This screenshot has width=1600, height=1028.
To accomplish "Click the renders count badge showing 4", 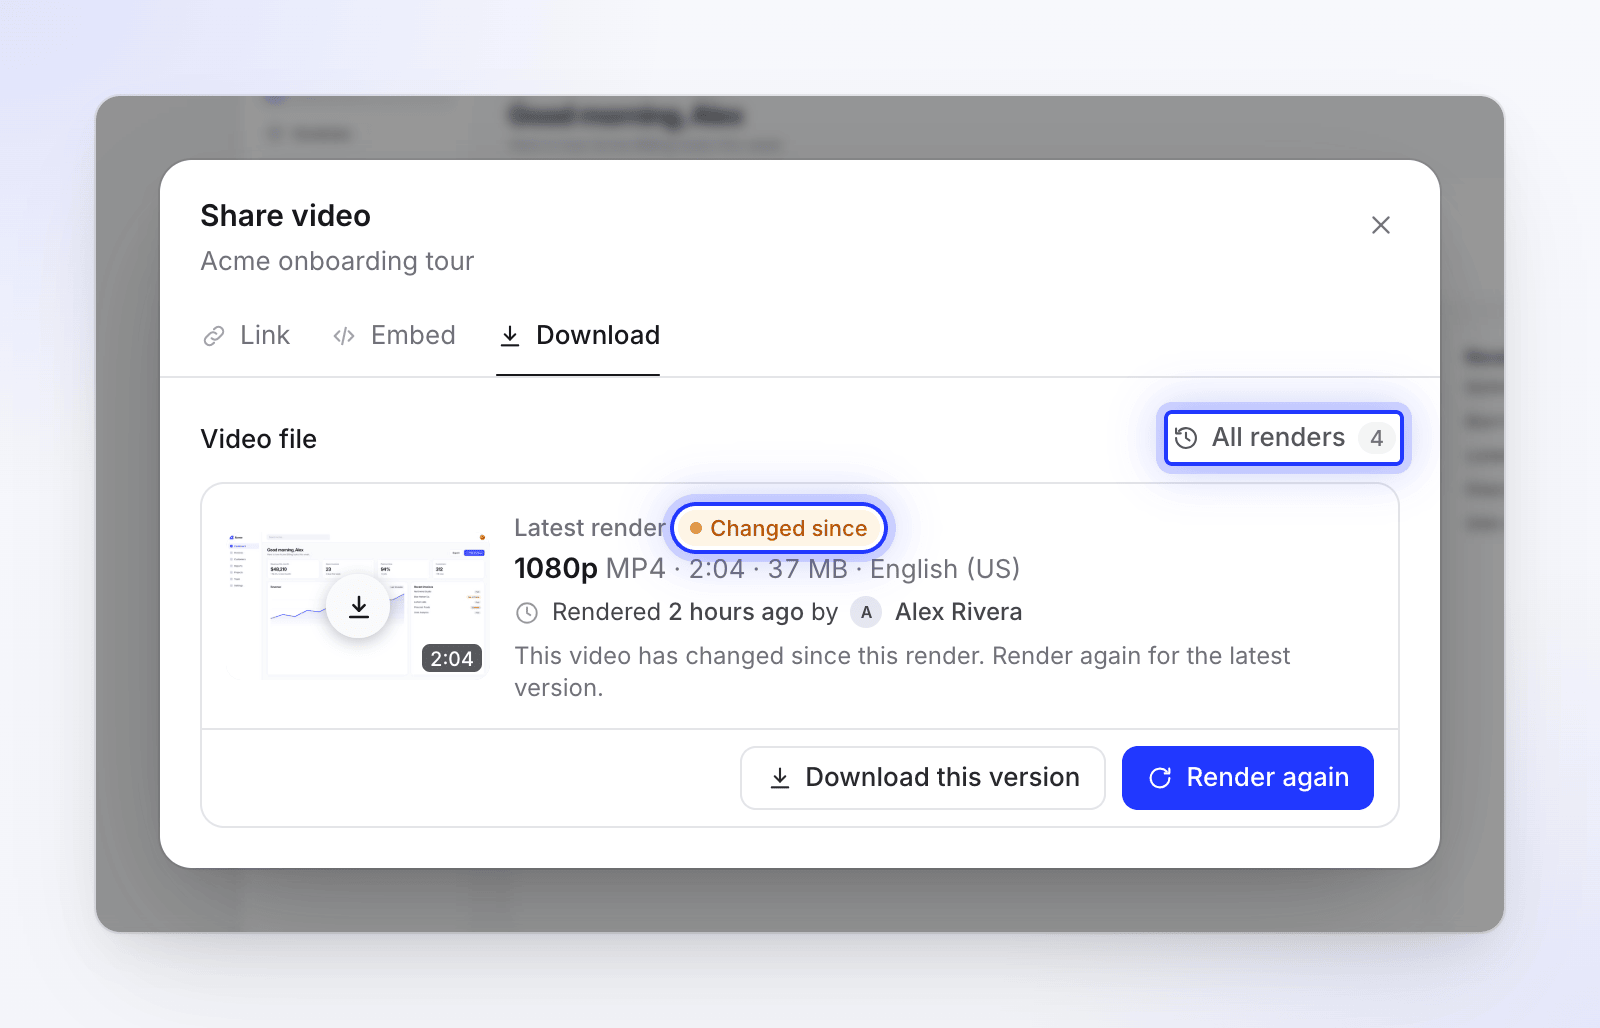I will pos(1377,438).
